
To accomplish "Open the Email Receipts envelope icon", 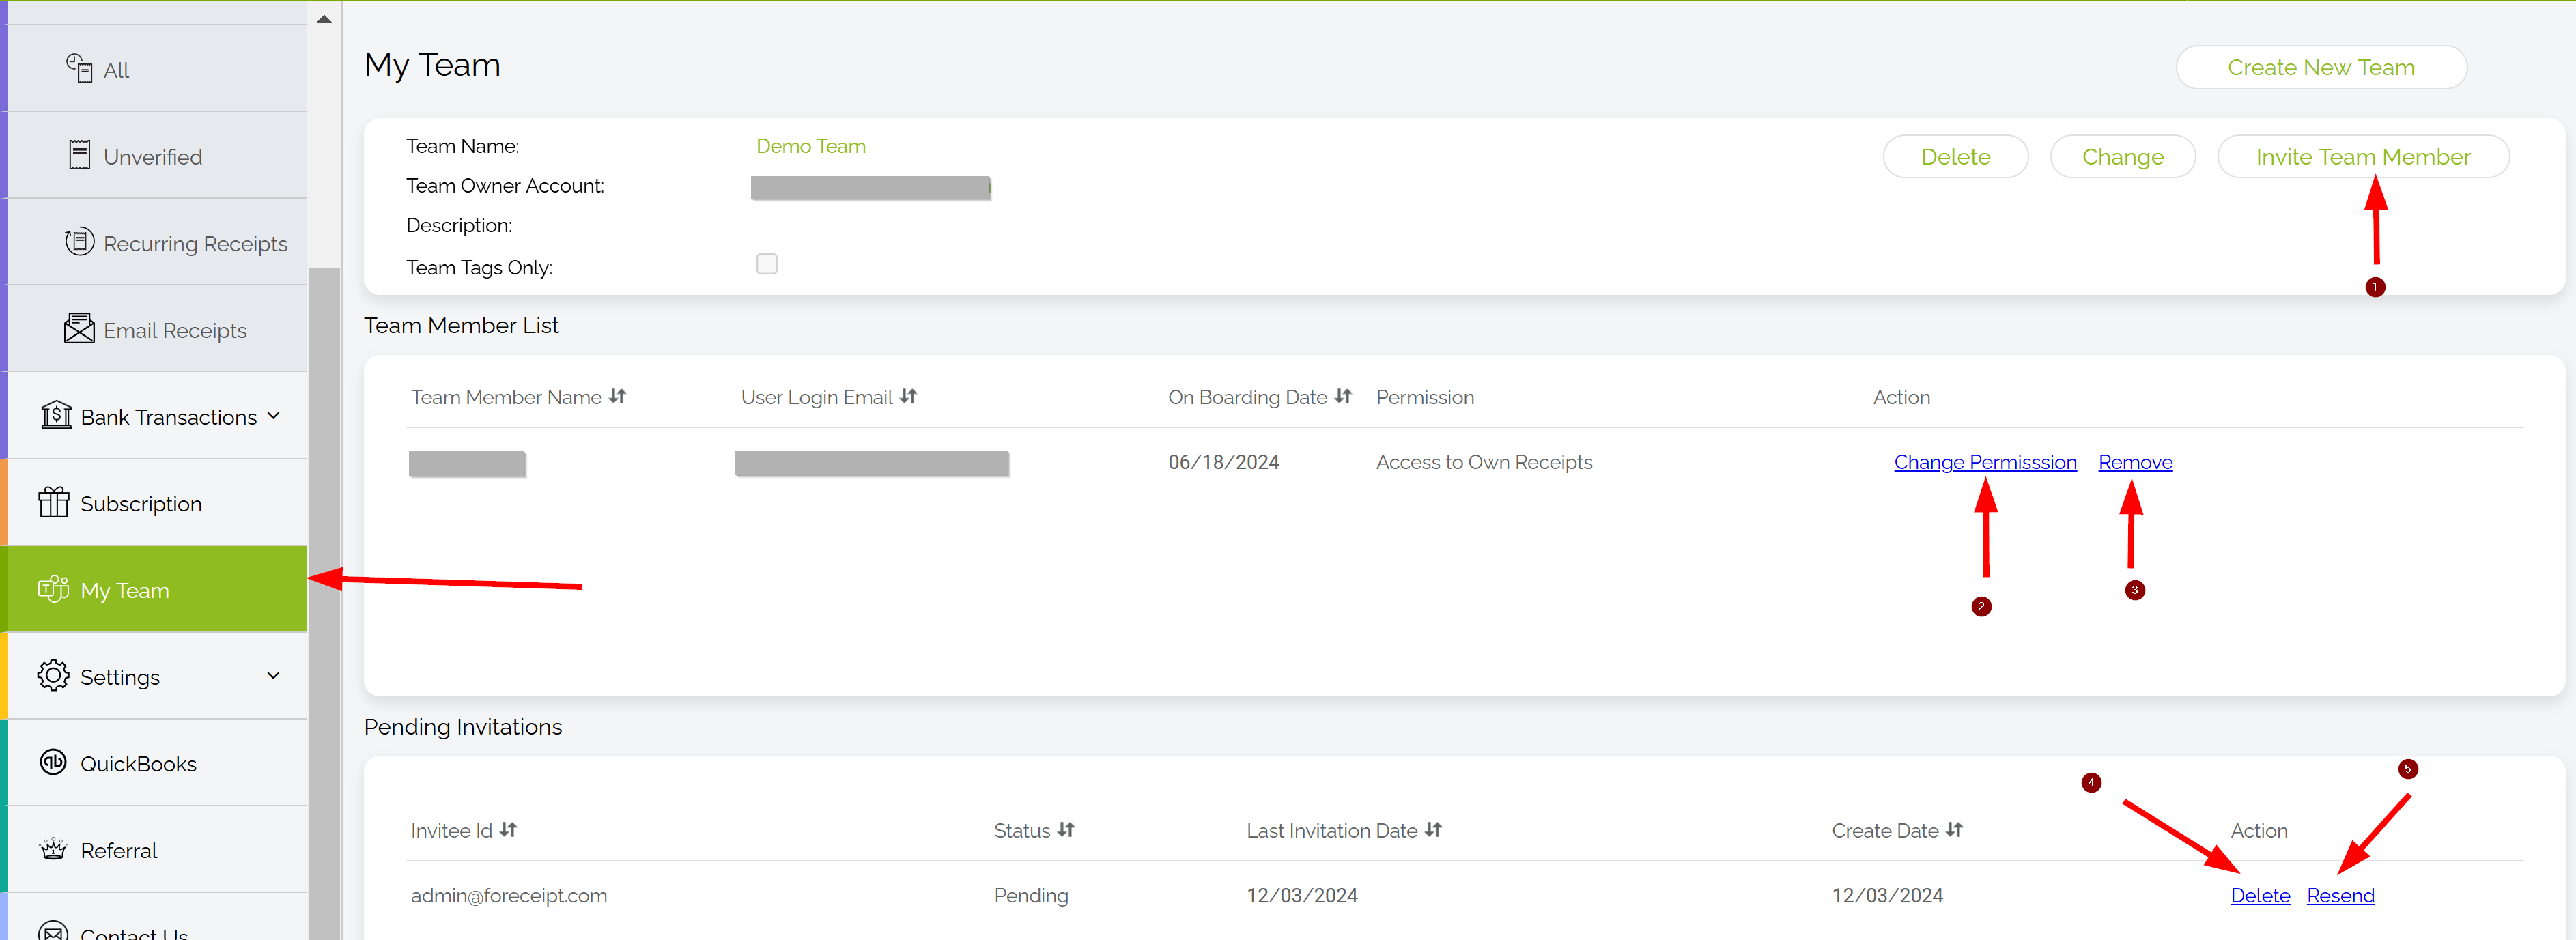I will pos(79,329).
